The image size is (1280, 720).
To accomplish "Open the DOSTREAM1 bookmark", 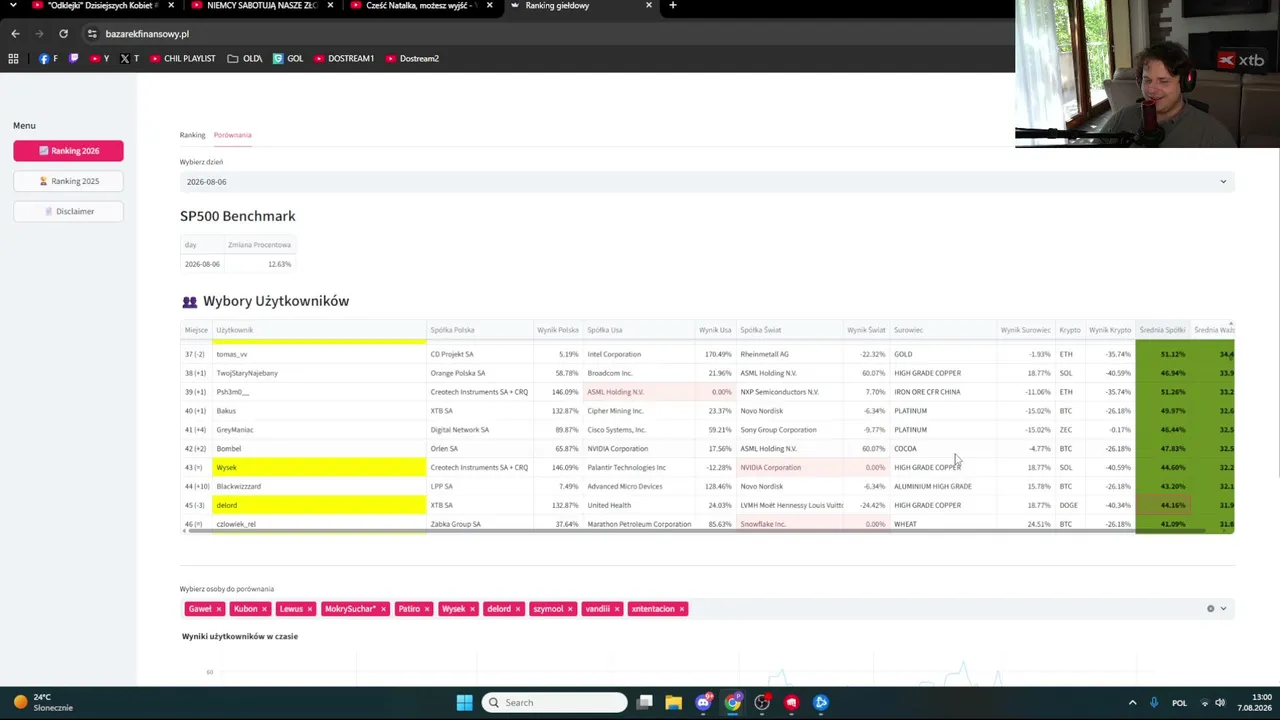I will (344, 59).
